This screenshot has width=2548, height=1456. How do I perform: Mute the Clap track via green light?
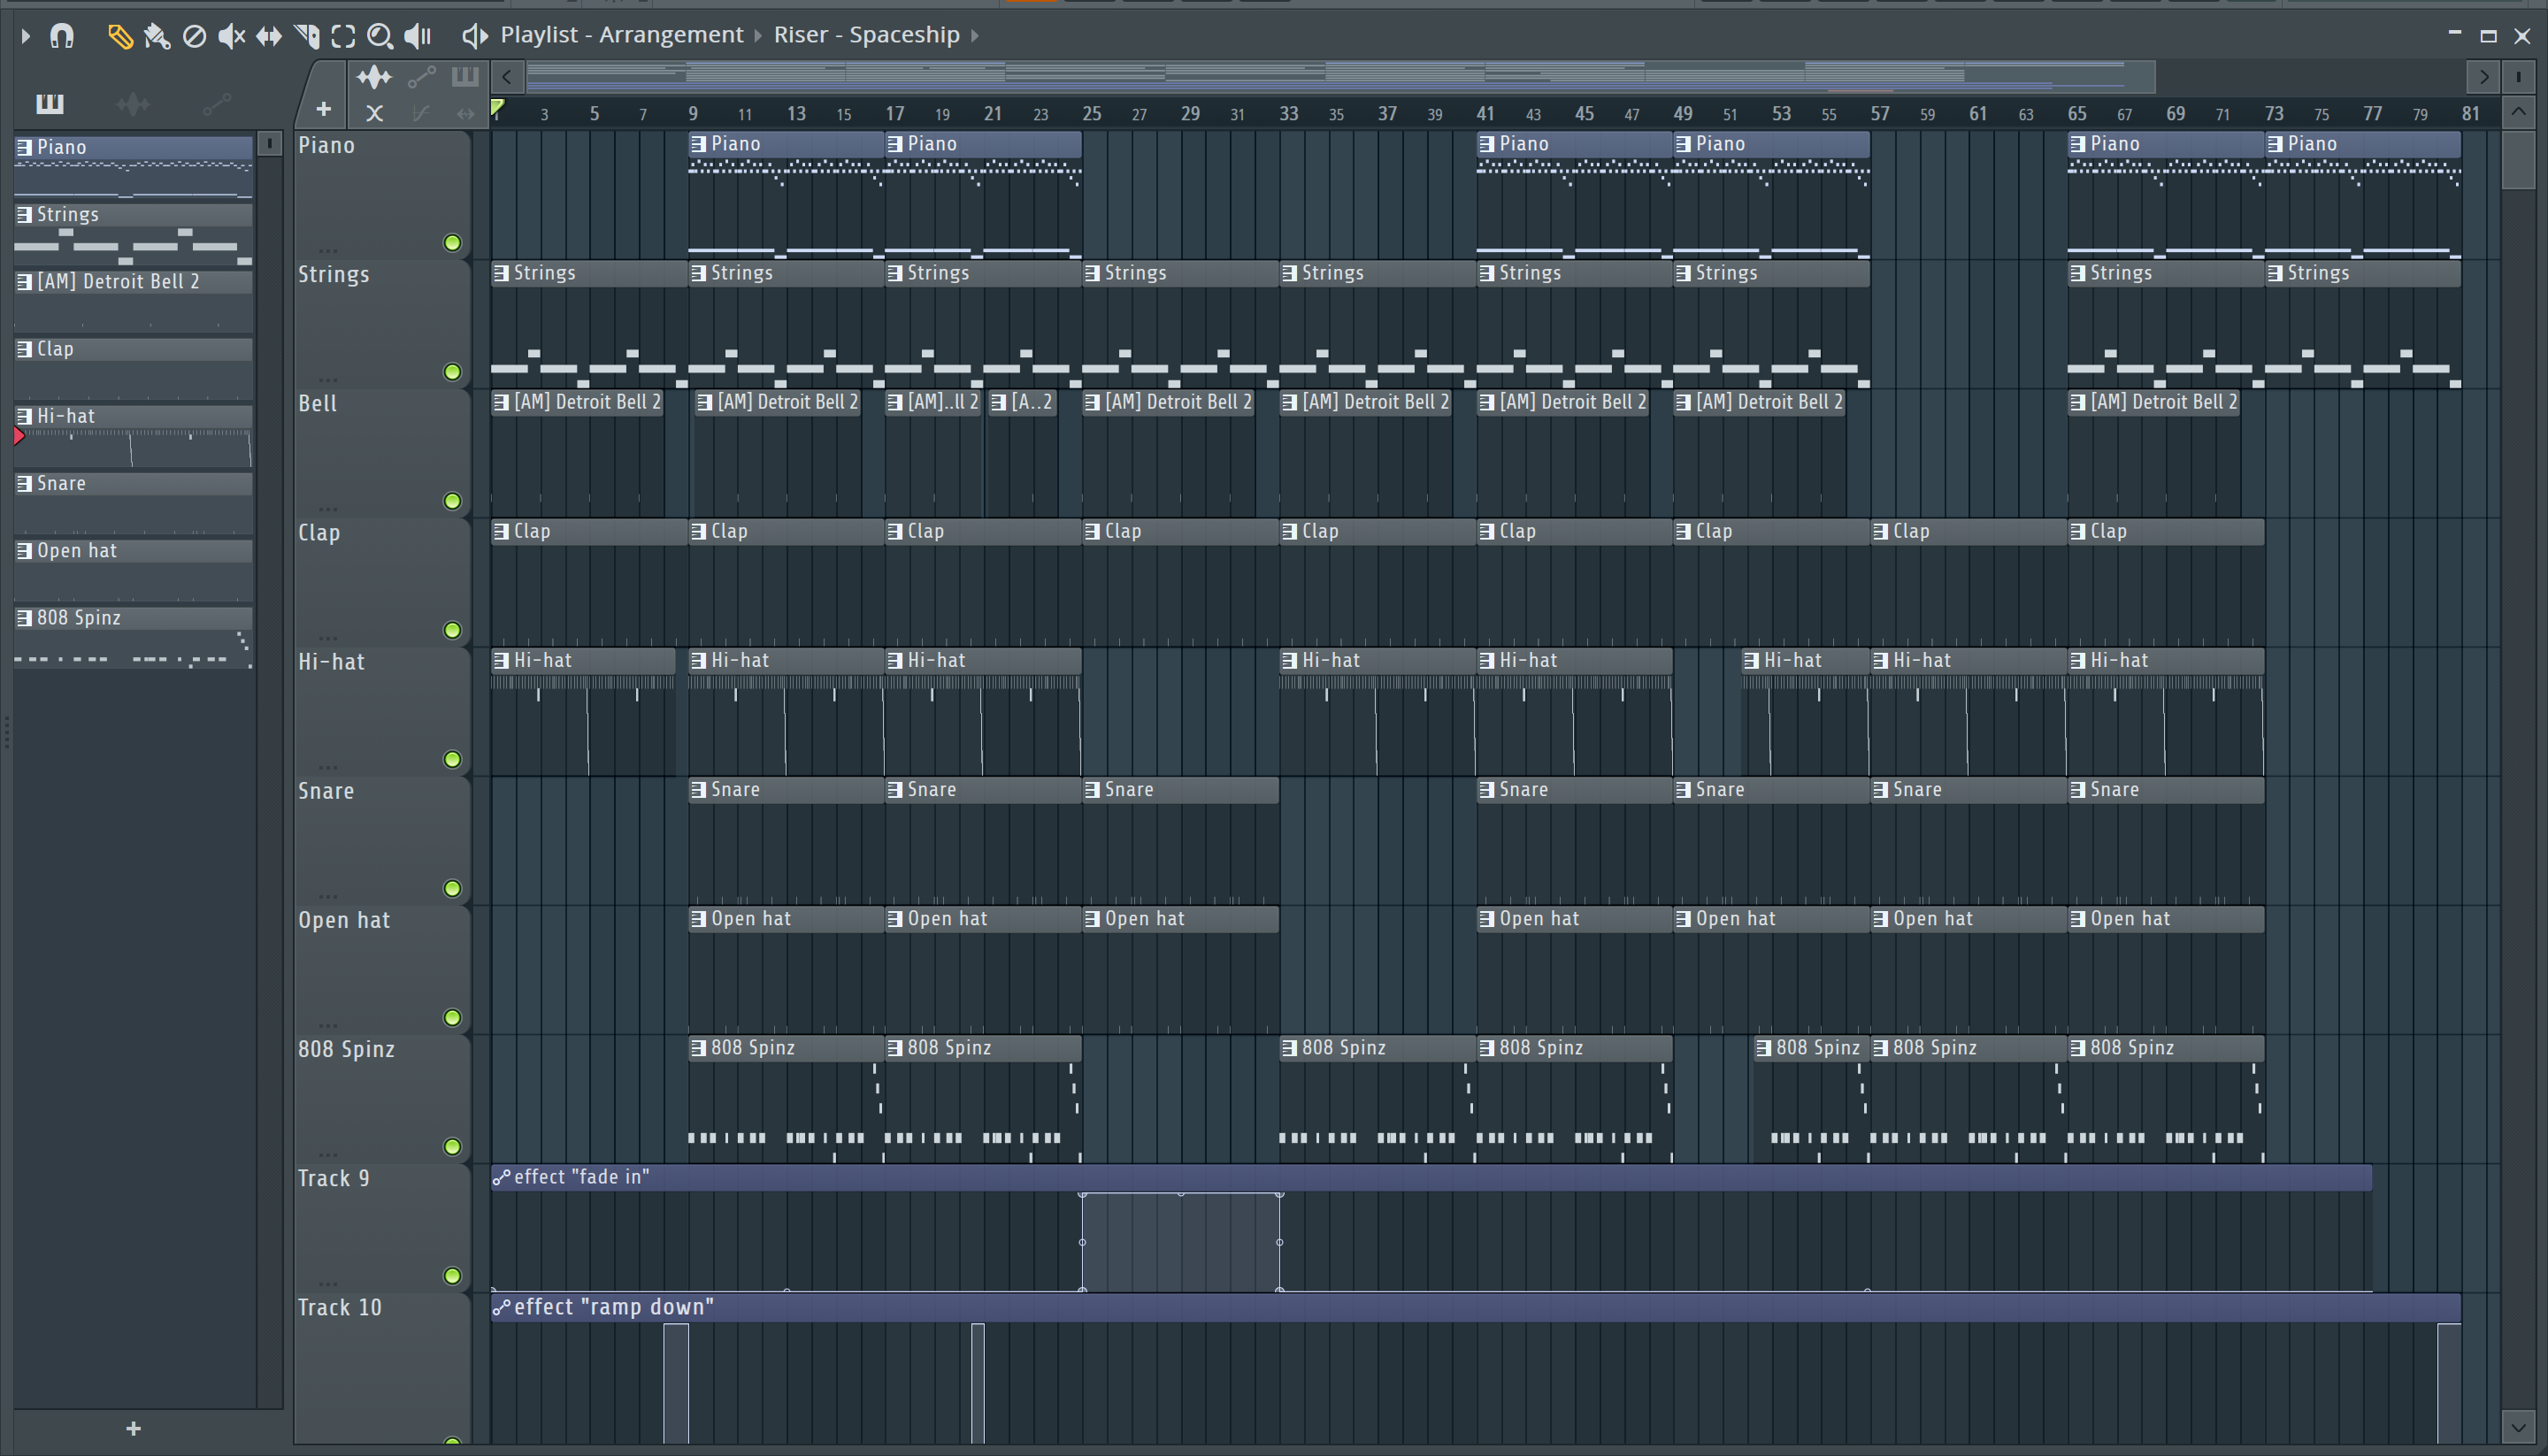[452, 630]
